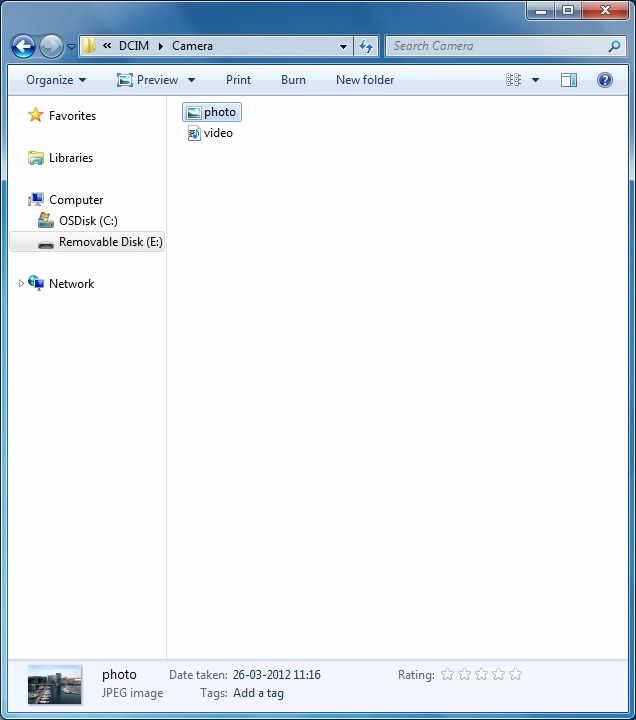Select the video file icon
The height and width of the screenshot is (720, 636).
(194, 133)
